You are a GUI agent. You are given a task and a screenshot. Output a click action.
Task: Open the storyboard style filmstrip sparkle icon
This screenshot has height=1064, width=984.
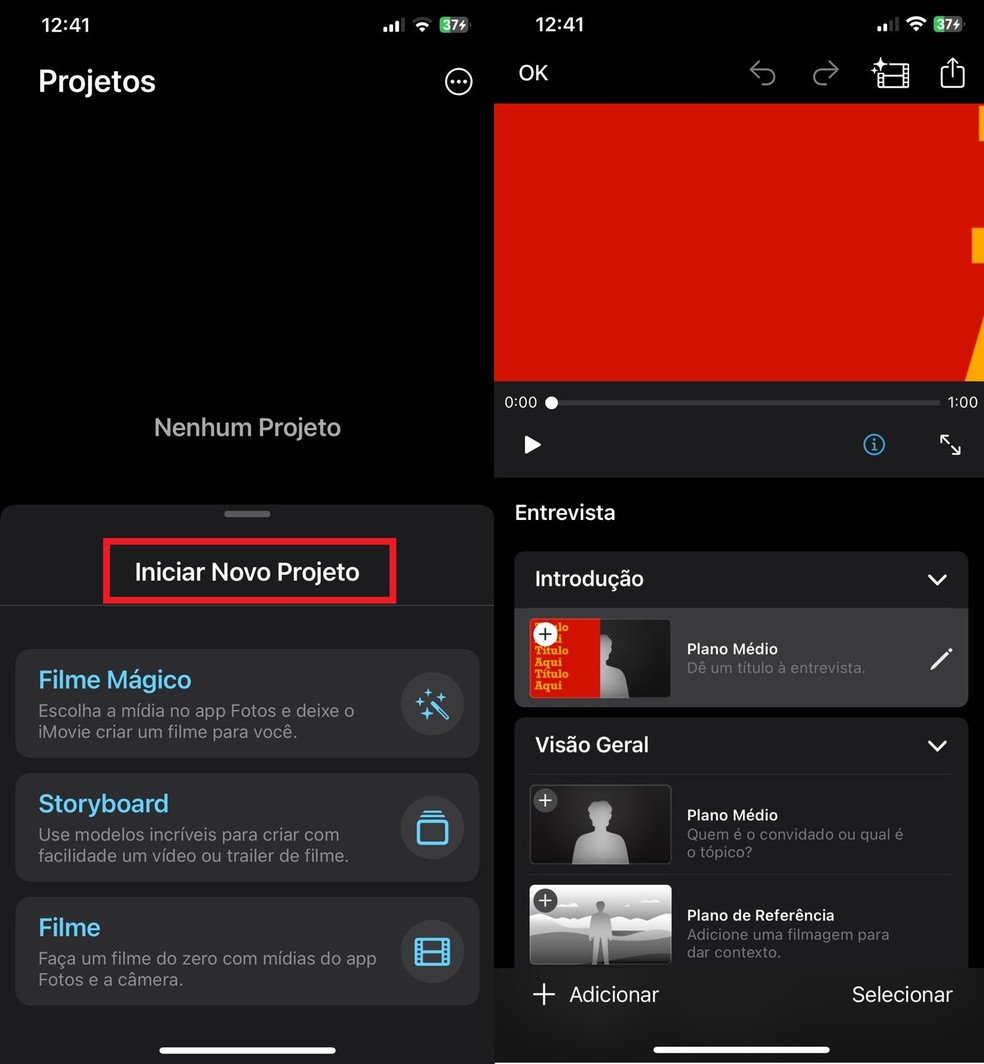[x=890, y=73]
